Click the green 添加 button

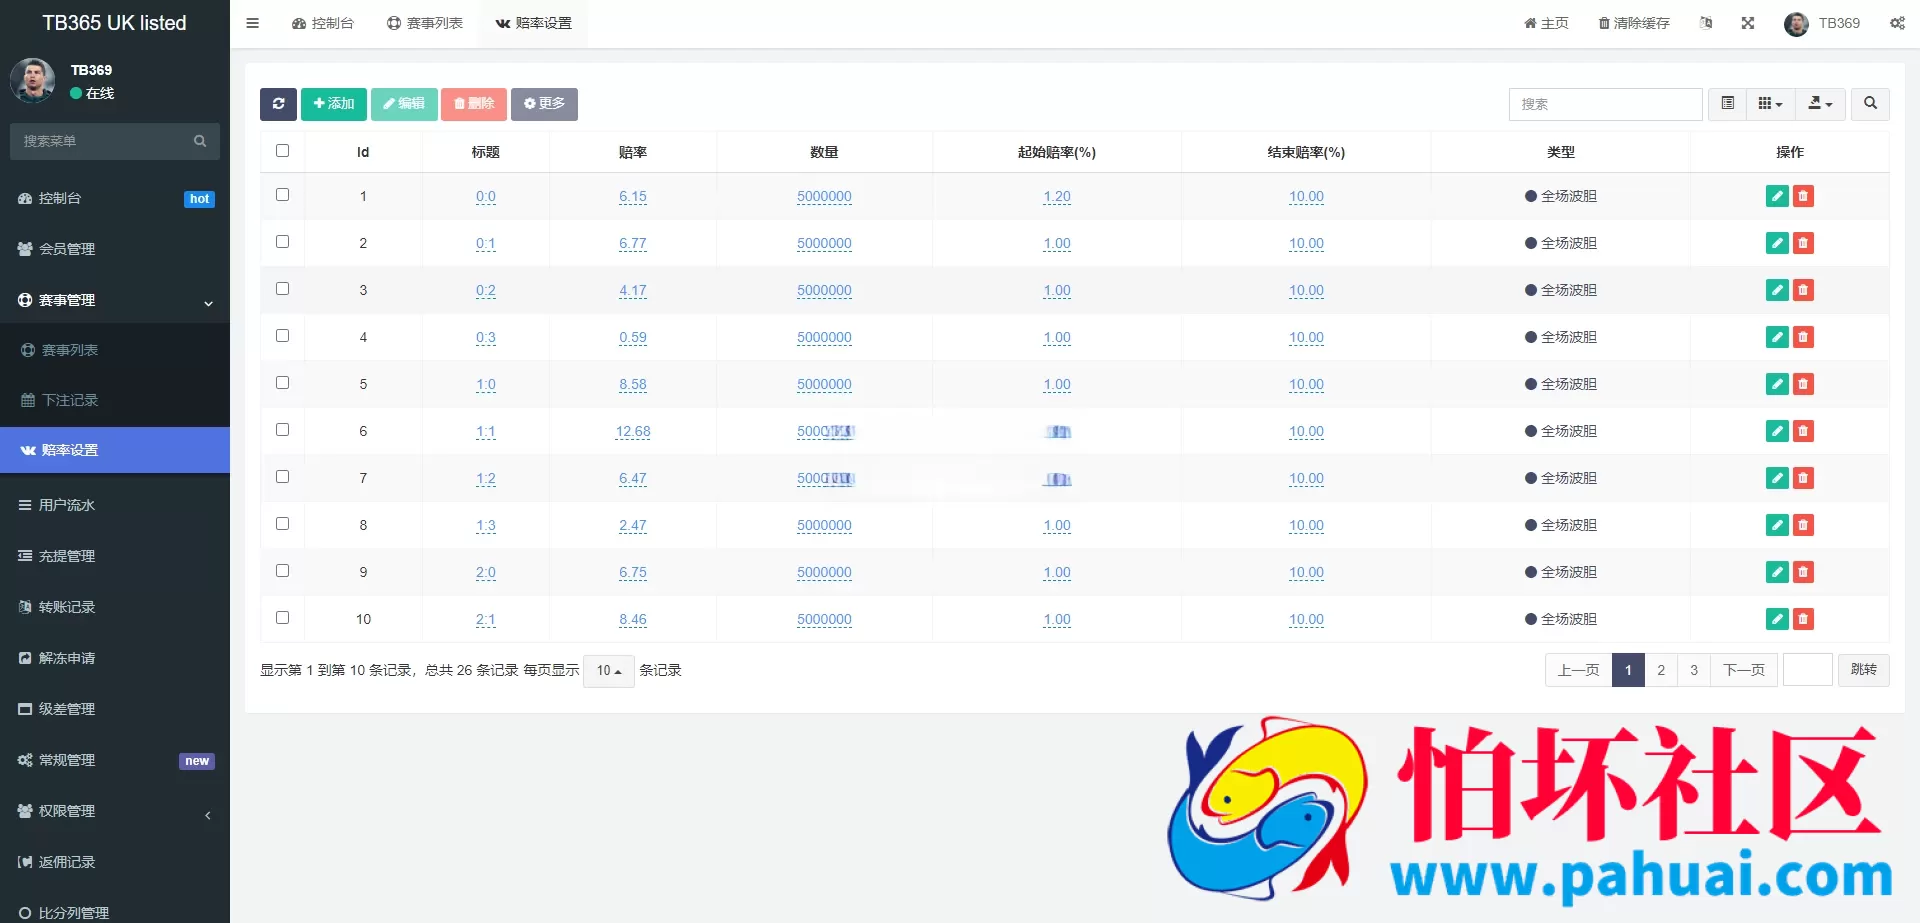(x=333, y=104)
